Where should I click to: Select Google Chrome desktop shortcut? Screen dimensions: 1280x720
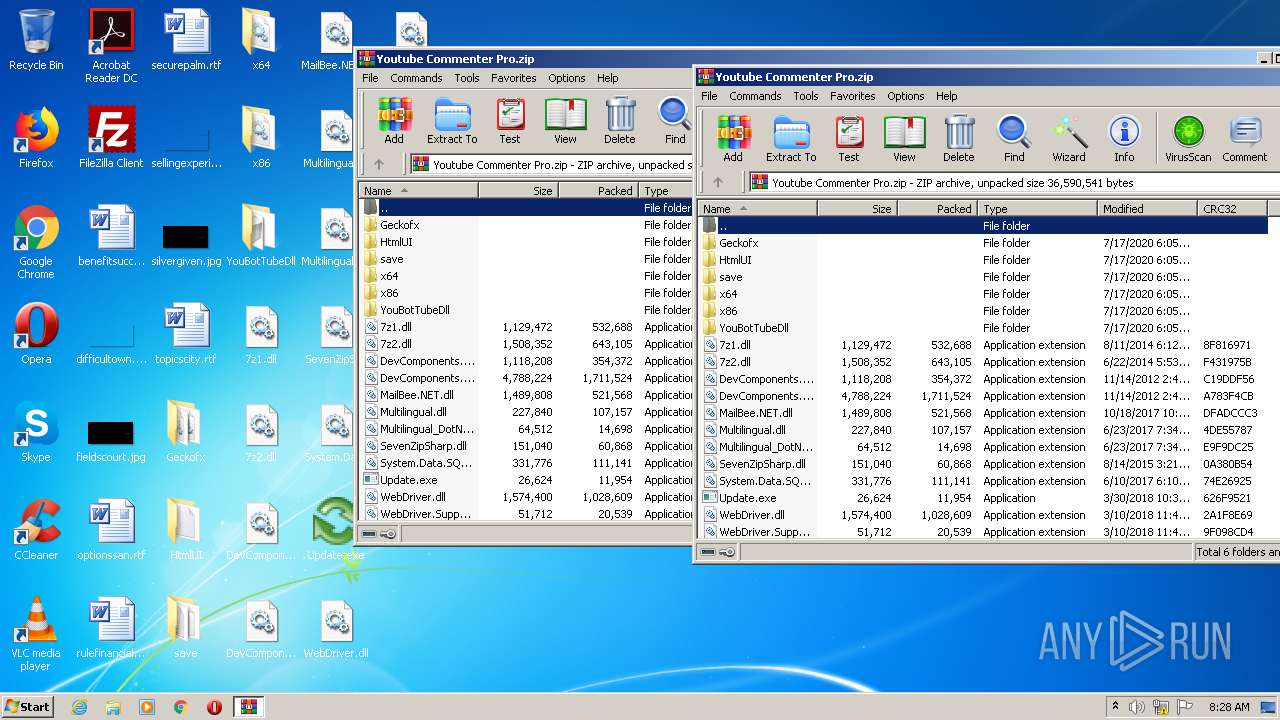[x=36, y=243]
